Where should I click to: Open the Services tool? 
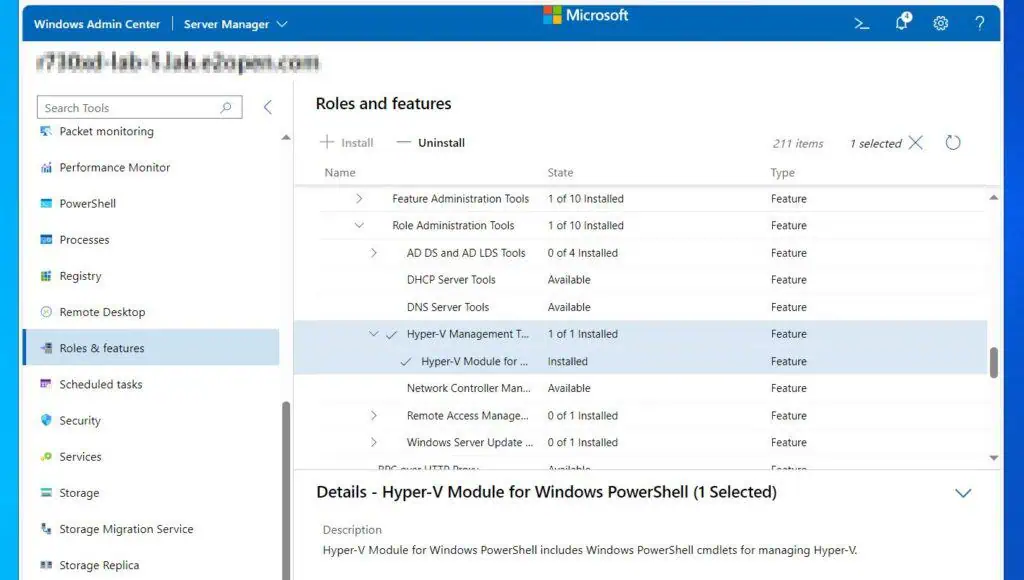point(80,457)
